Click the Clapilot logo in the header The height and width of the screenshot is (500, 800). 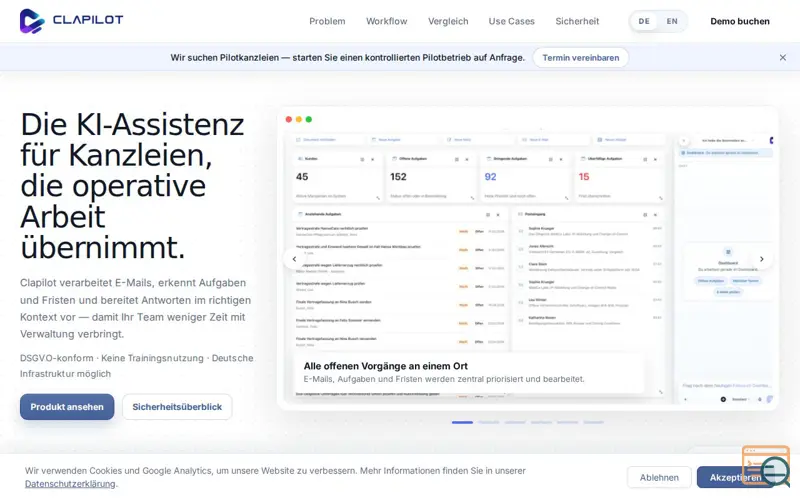[71, 21]
